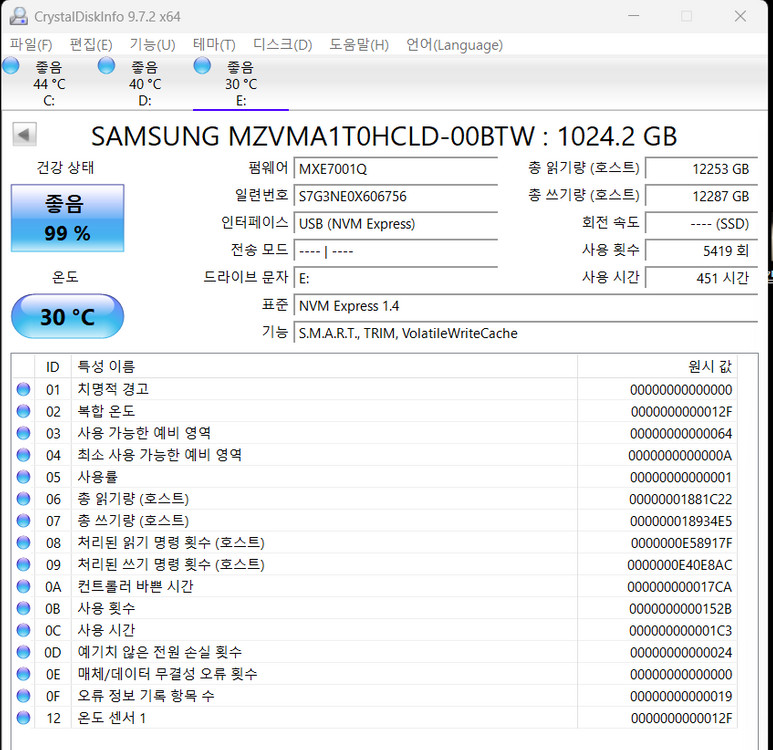773x750 pixels.
Task: Click the disk title SAMSUNG MZVMA1T0HCLD-00BTW
Action: click(313, 136)
